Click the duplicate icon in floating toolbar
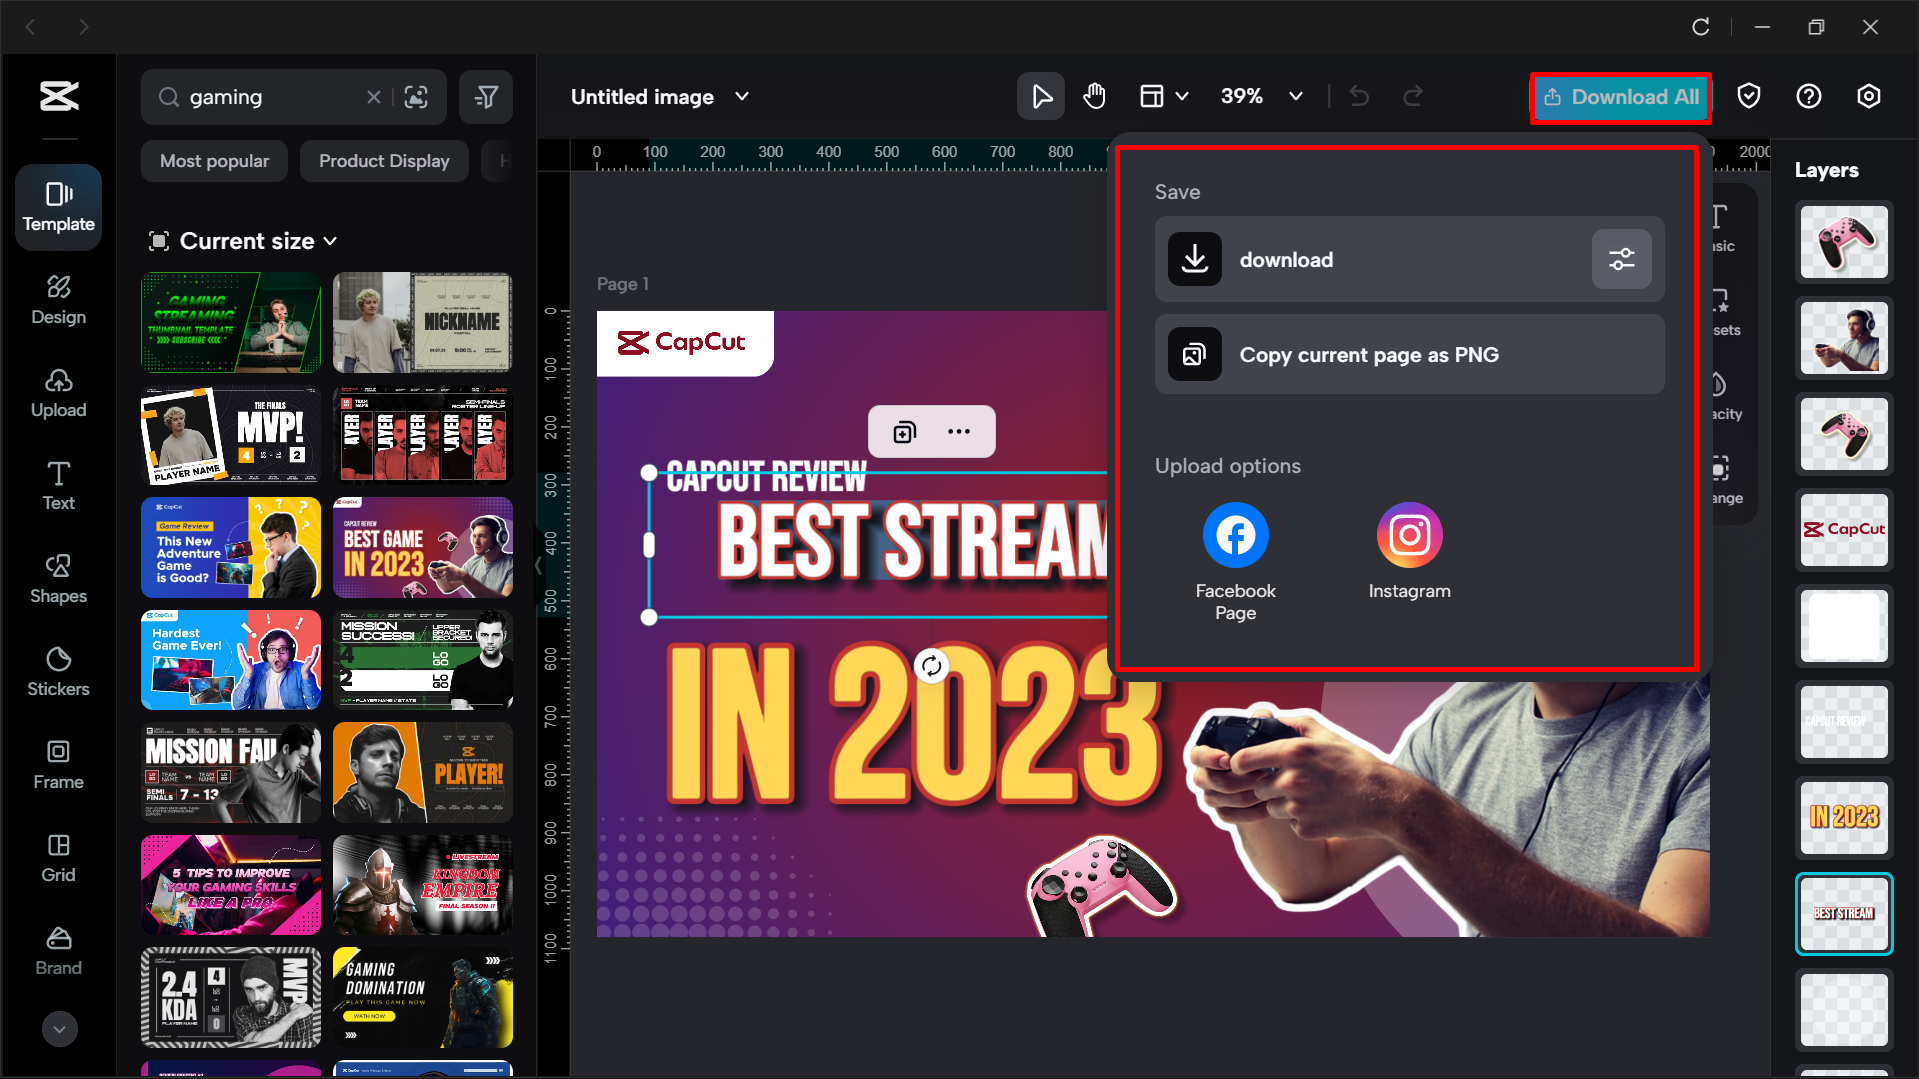This screenshot has height=1079, width=1919. pos(904,432)
